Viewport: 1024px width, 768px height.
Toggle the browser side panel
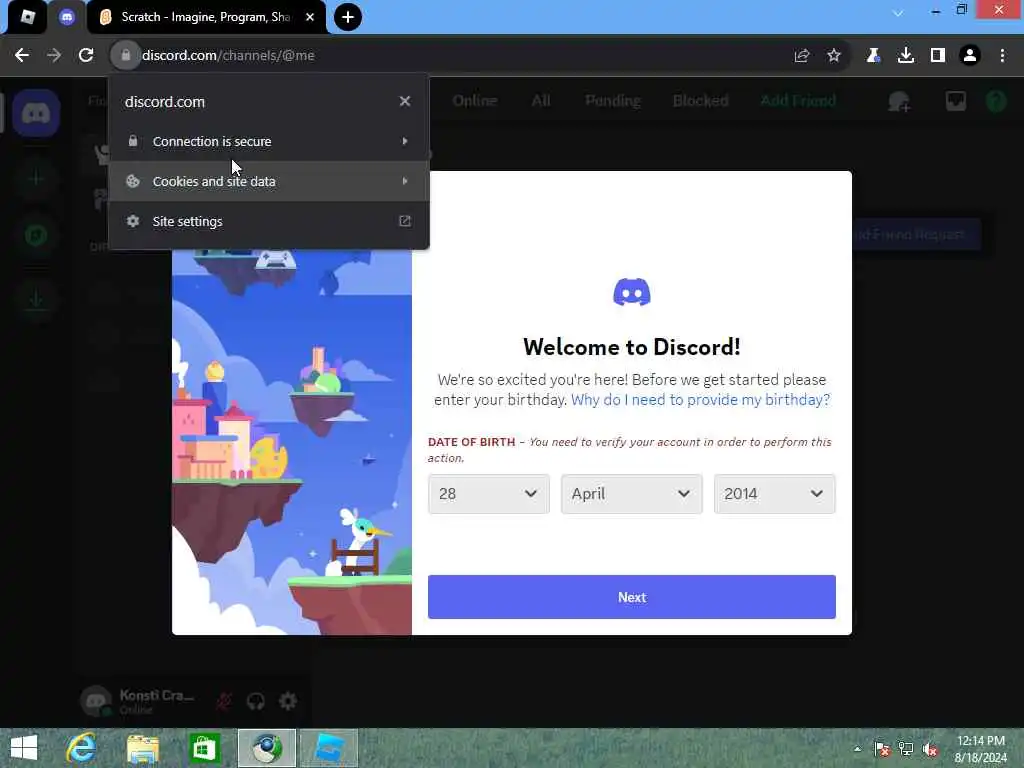tap(938, 56)
